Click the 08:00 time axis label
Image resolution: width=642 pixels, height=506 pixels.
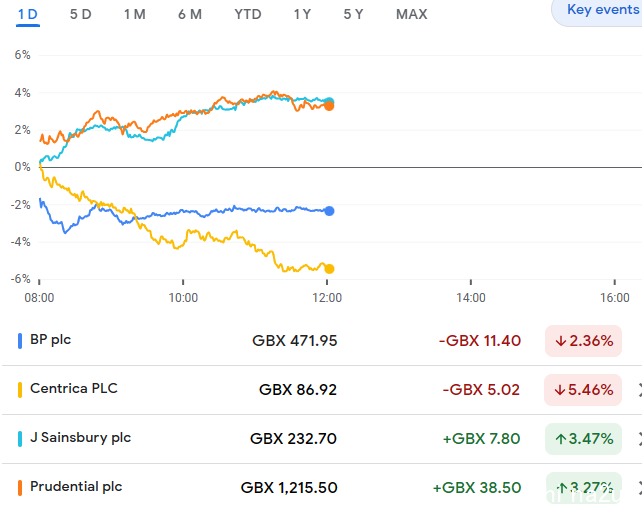39,298
